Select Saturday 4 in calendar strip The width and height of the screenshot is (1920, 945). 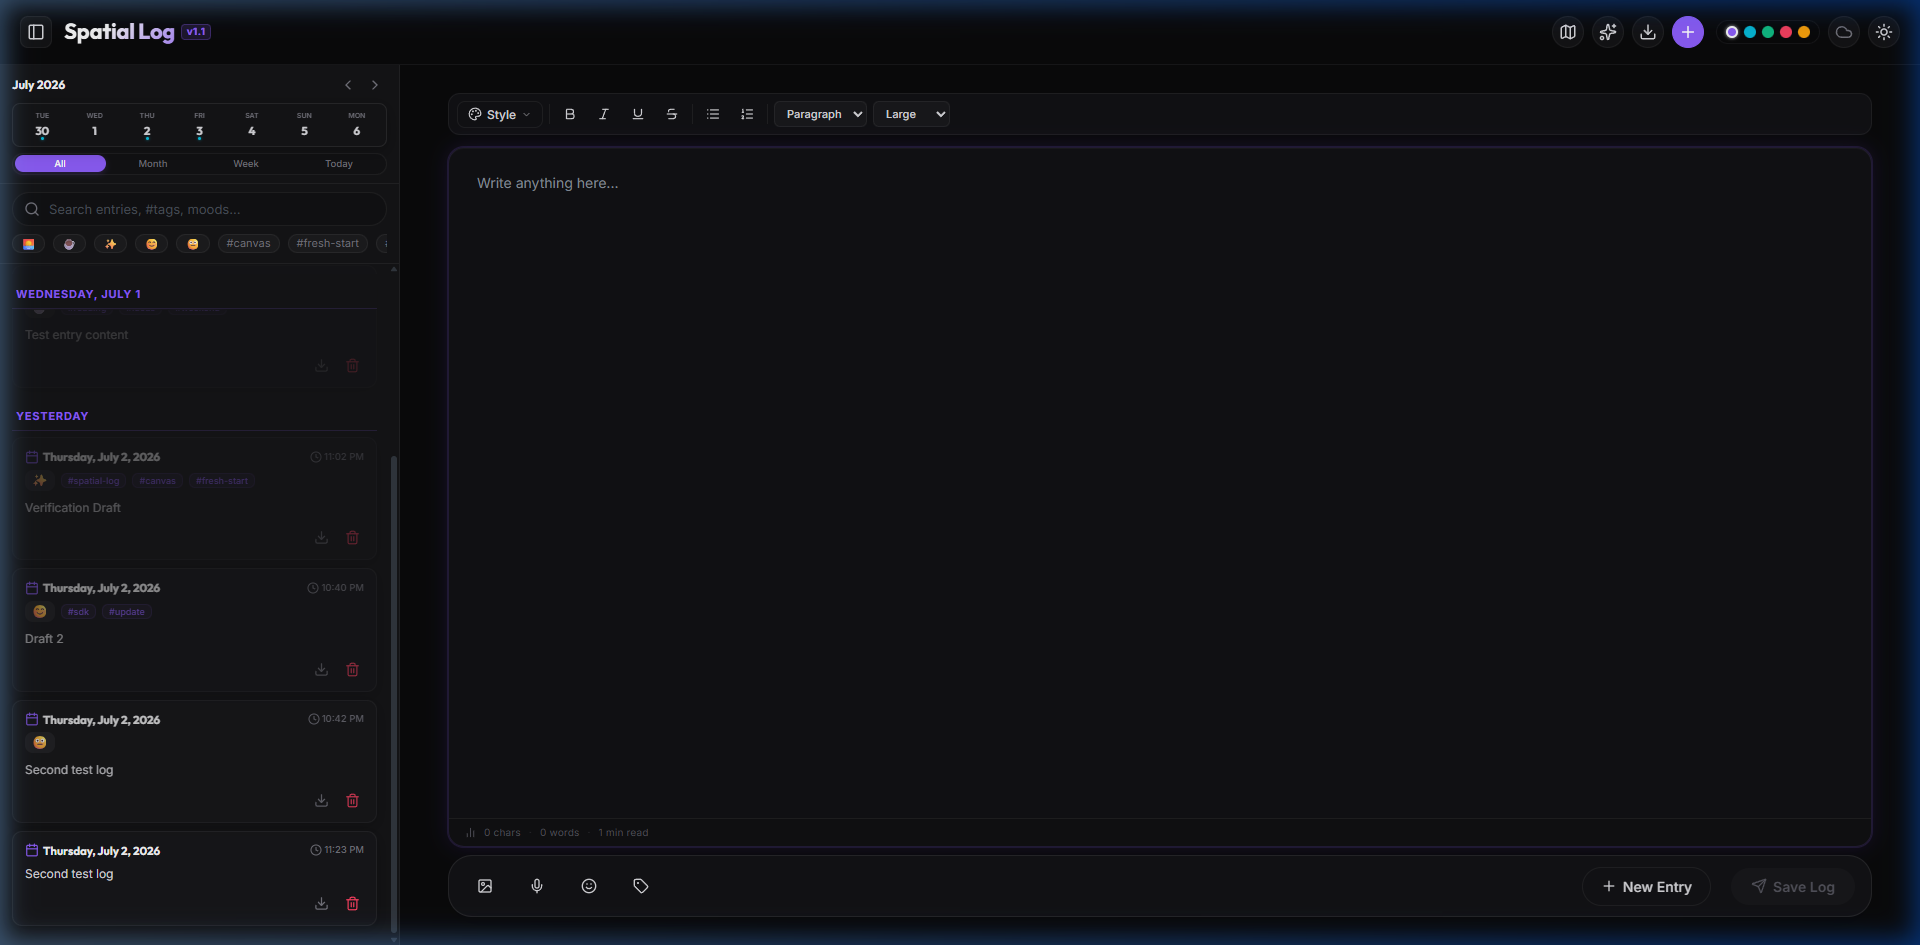(x=252, y=126)
